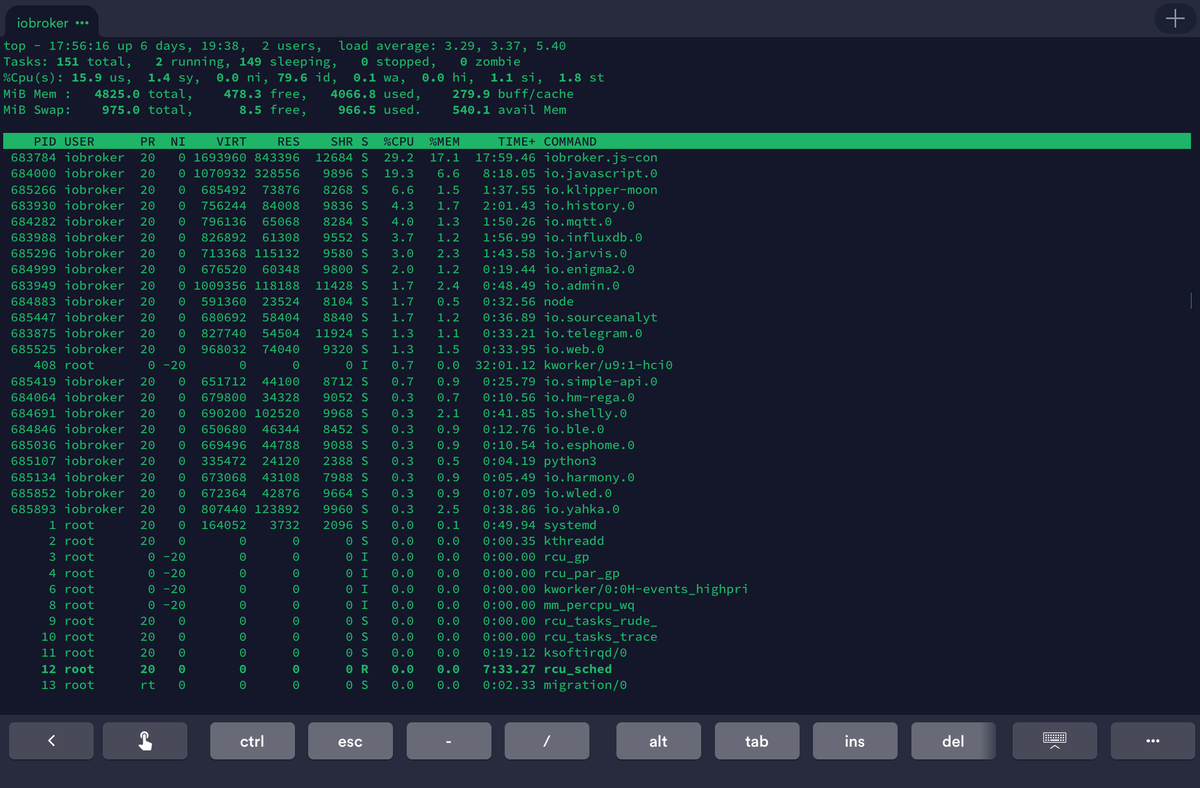Show the on-screen keyboard icon
This screenshot has width=1200, height=788.
1054,741
